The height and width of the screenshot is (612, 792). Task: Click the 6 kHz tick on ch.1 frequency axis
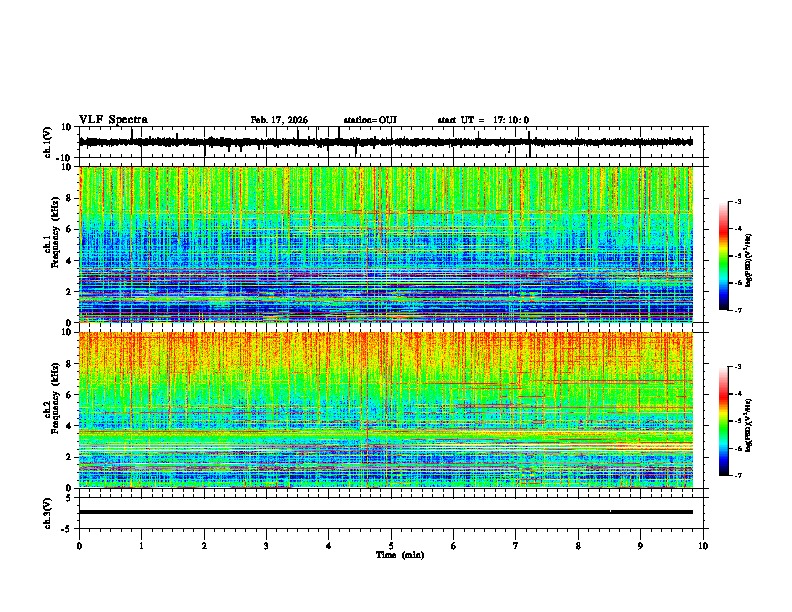click(70, 230)
